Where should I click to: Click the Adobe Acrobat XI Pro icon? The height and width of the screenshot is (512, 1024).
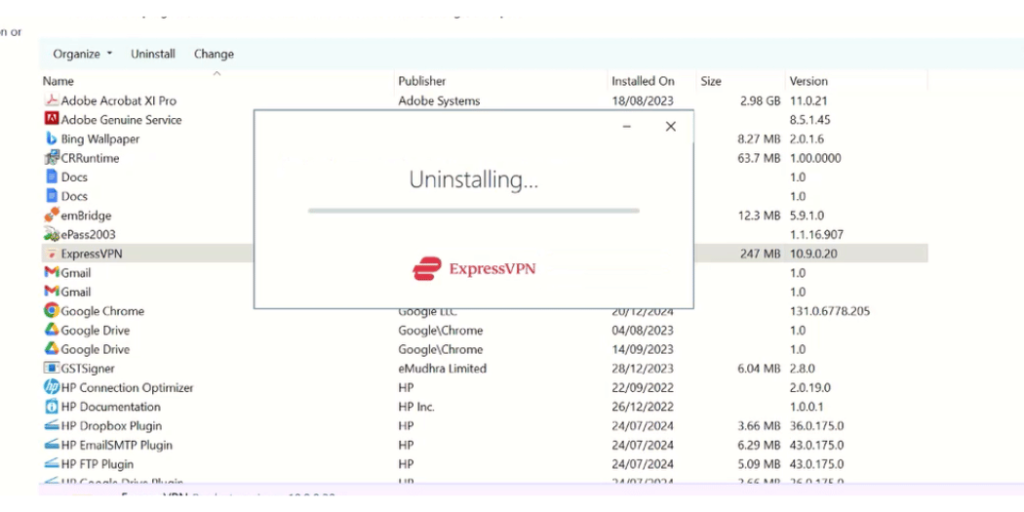point(52,101)
